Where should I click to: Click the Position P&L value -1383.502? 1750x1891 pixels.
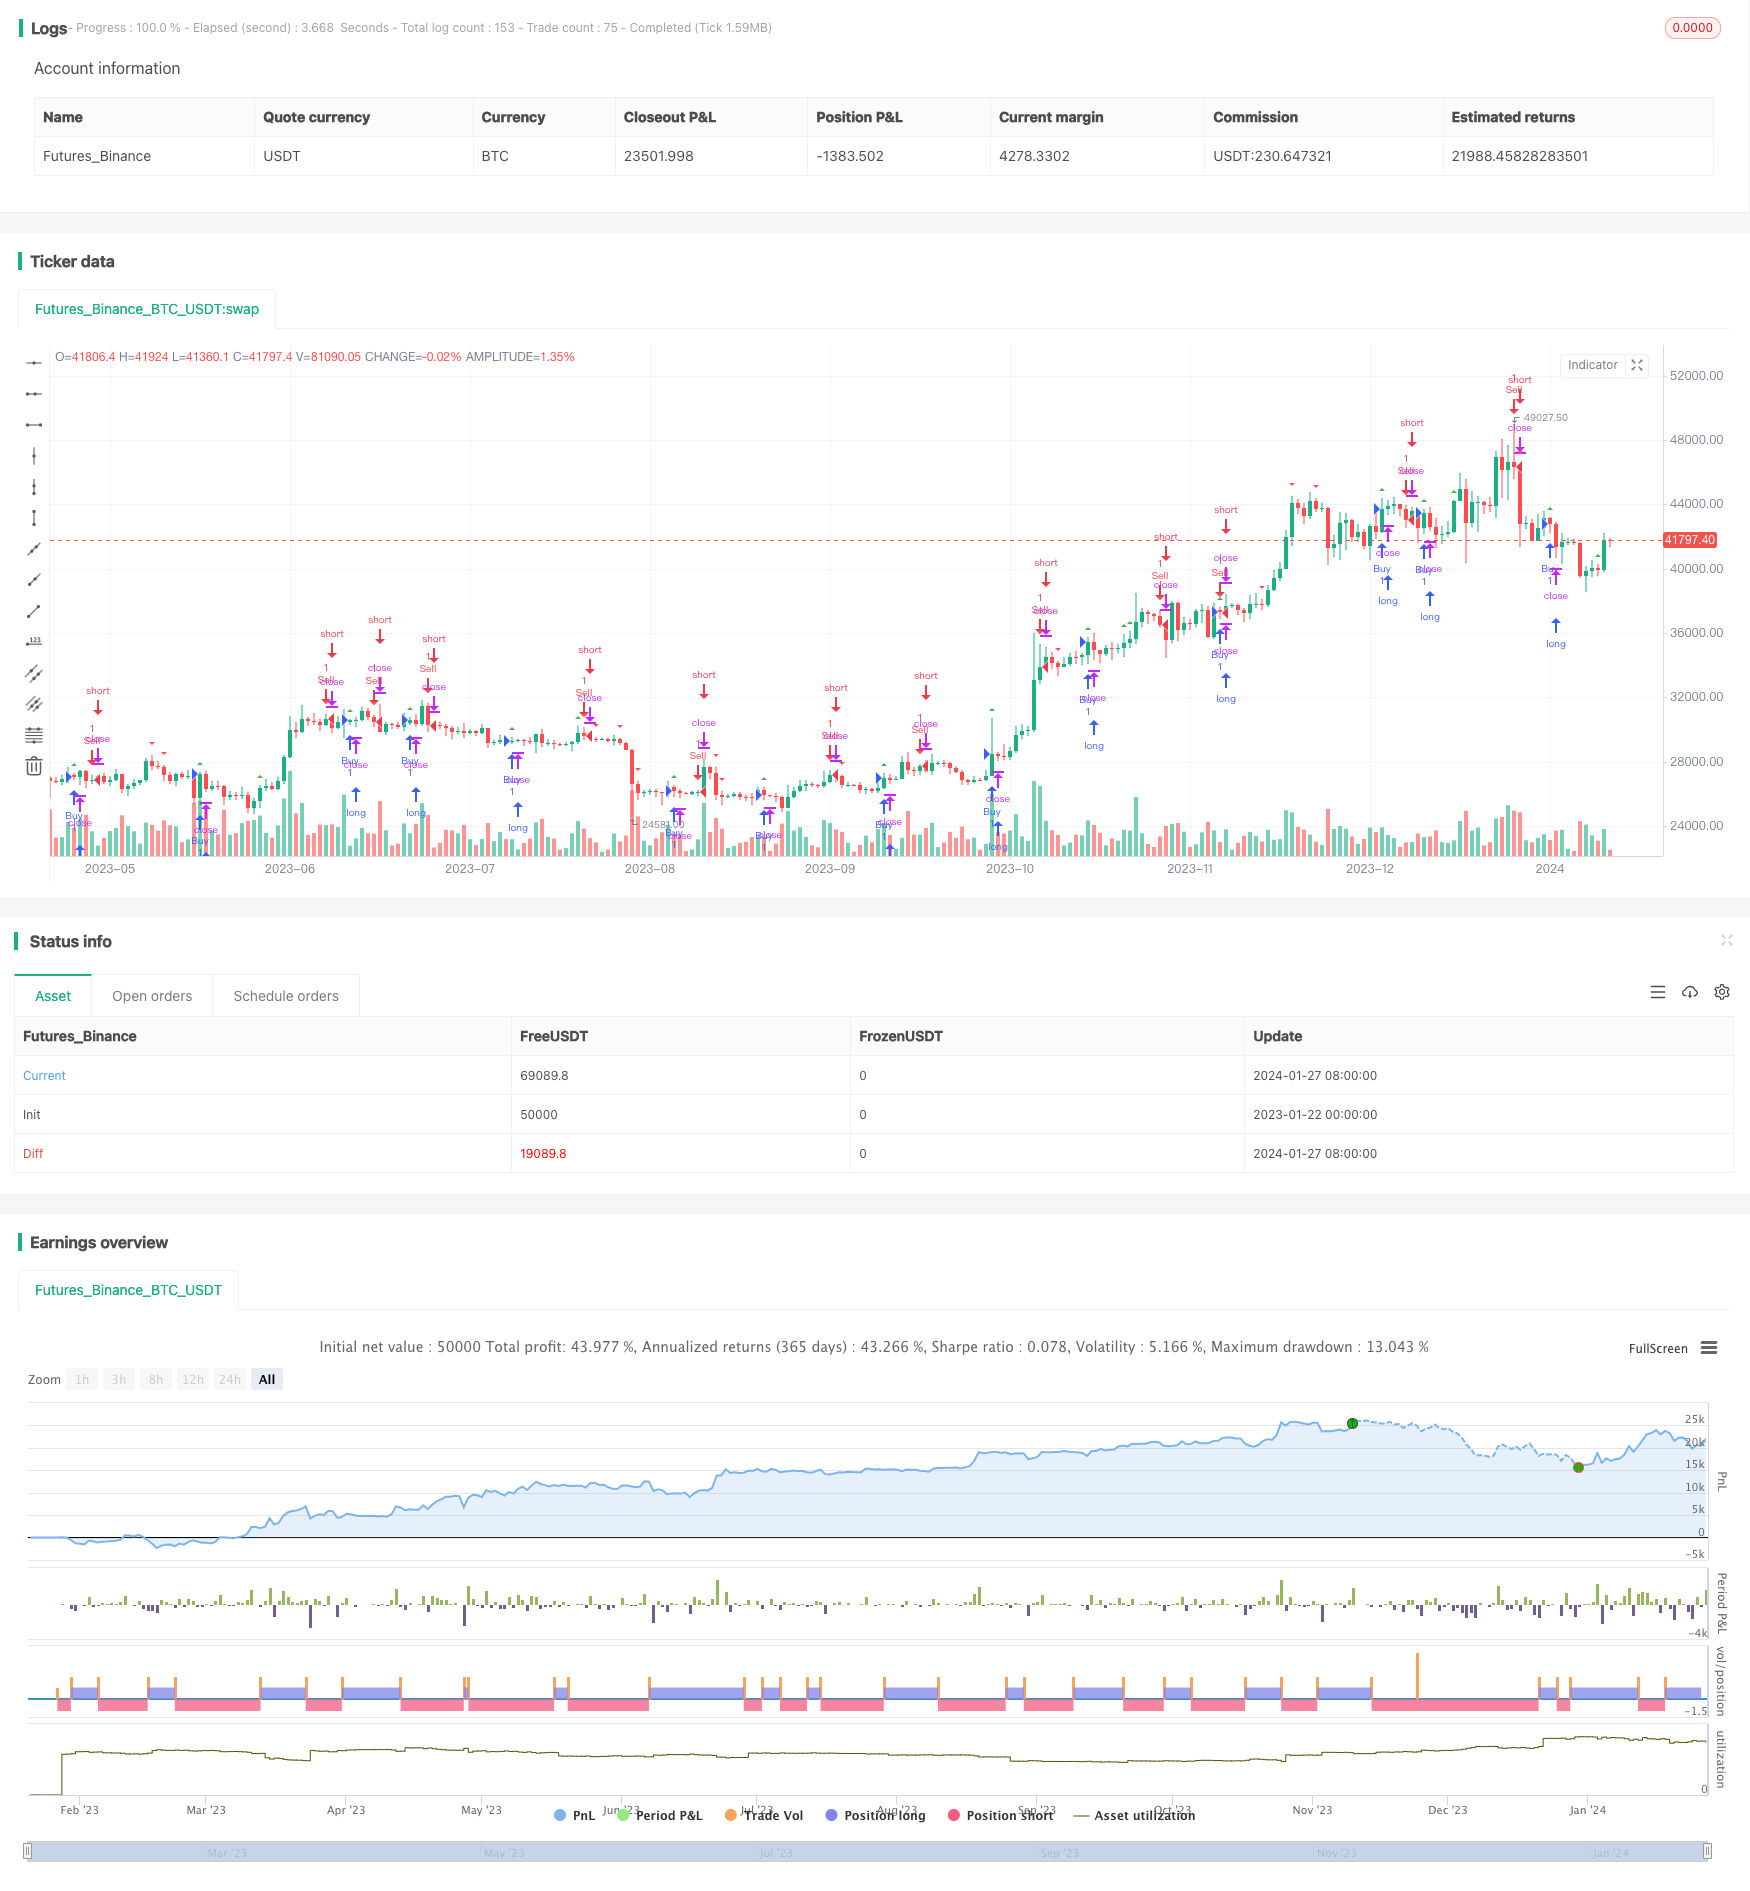click(x=850, y=156)
